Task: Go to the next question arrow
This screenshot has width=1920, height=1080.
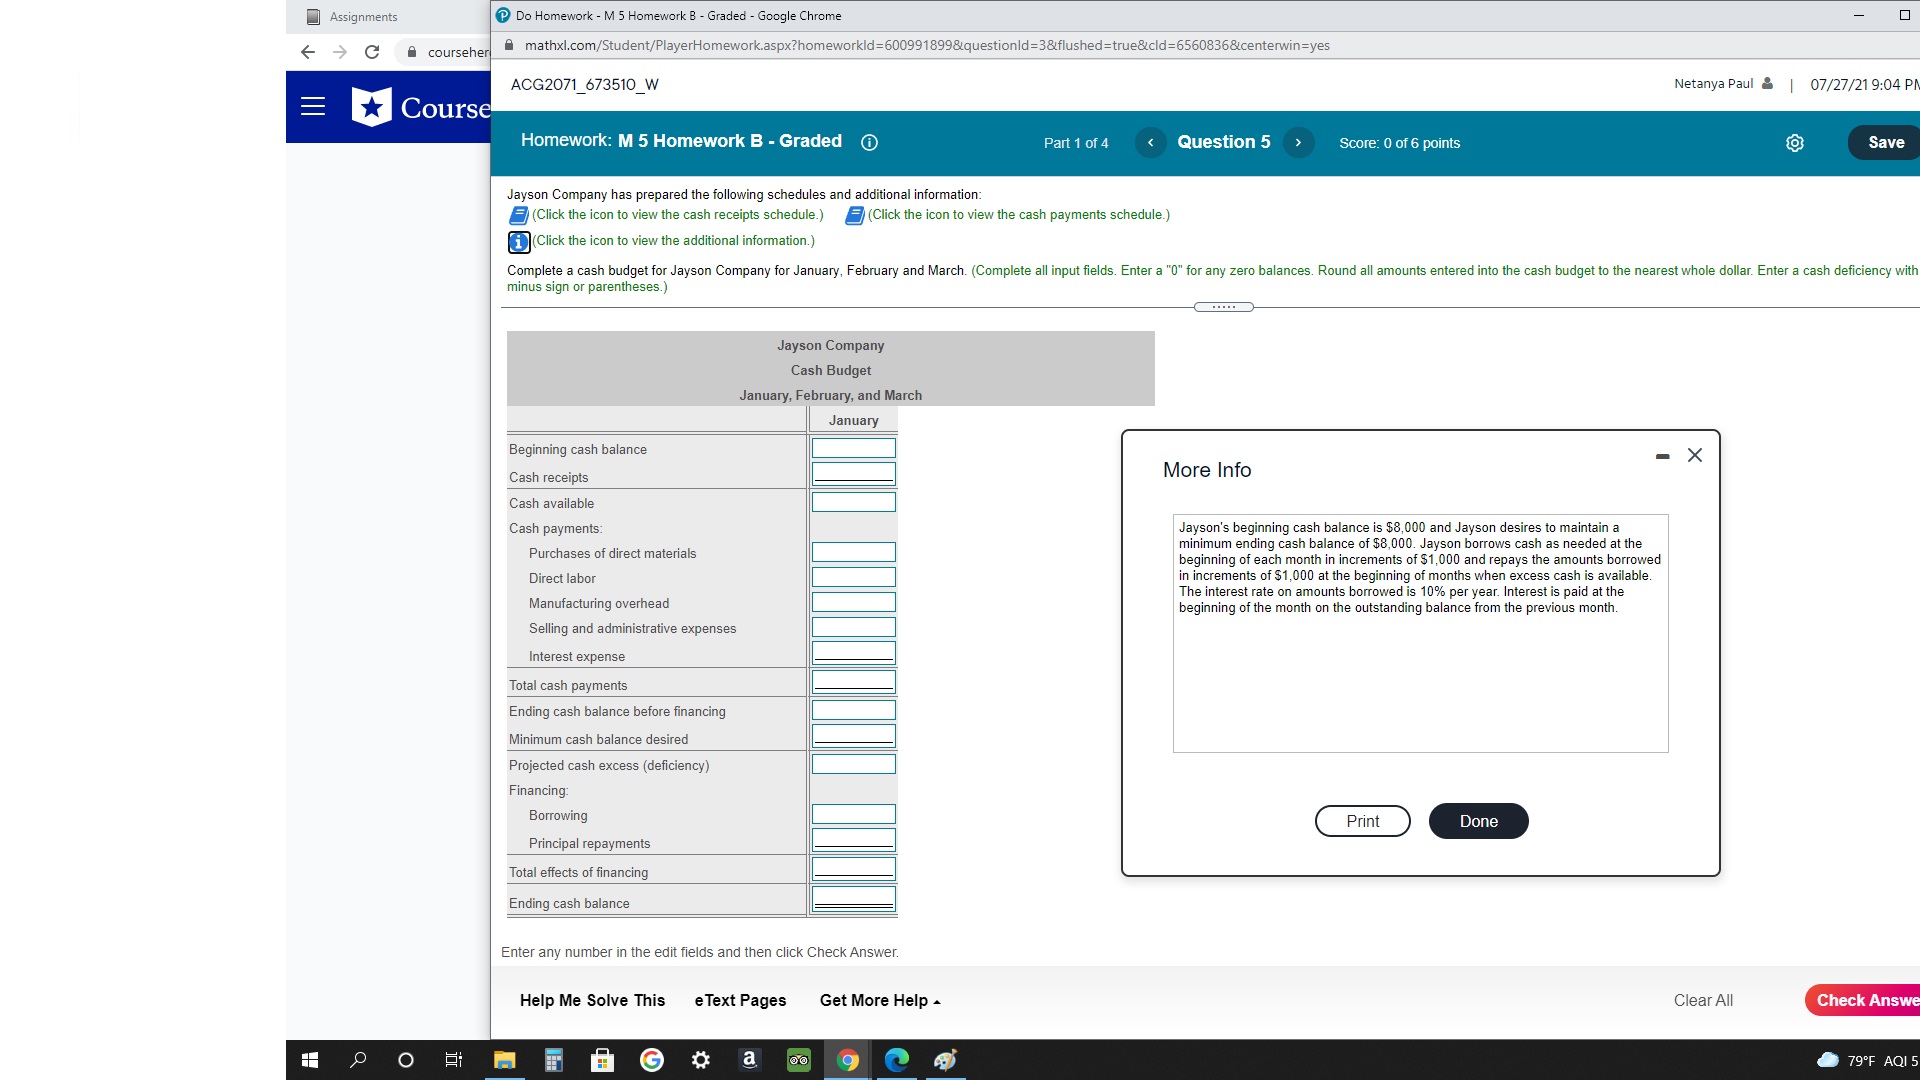Action: [x=1298, y=143]
